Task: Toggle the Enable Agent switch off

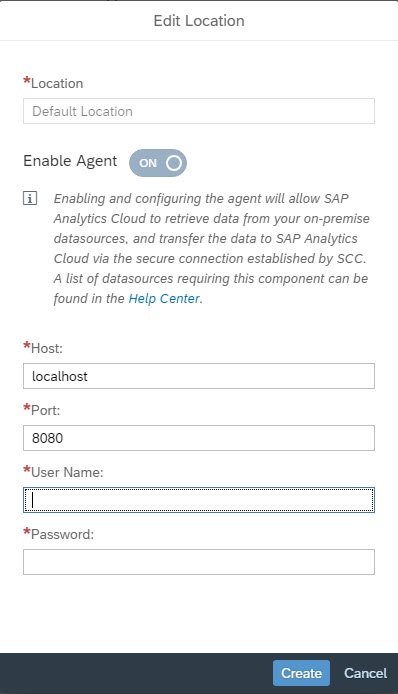Action: [x=158, y=163]
